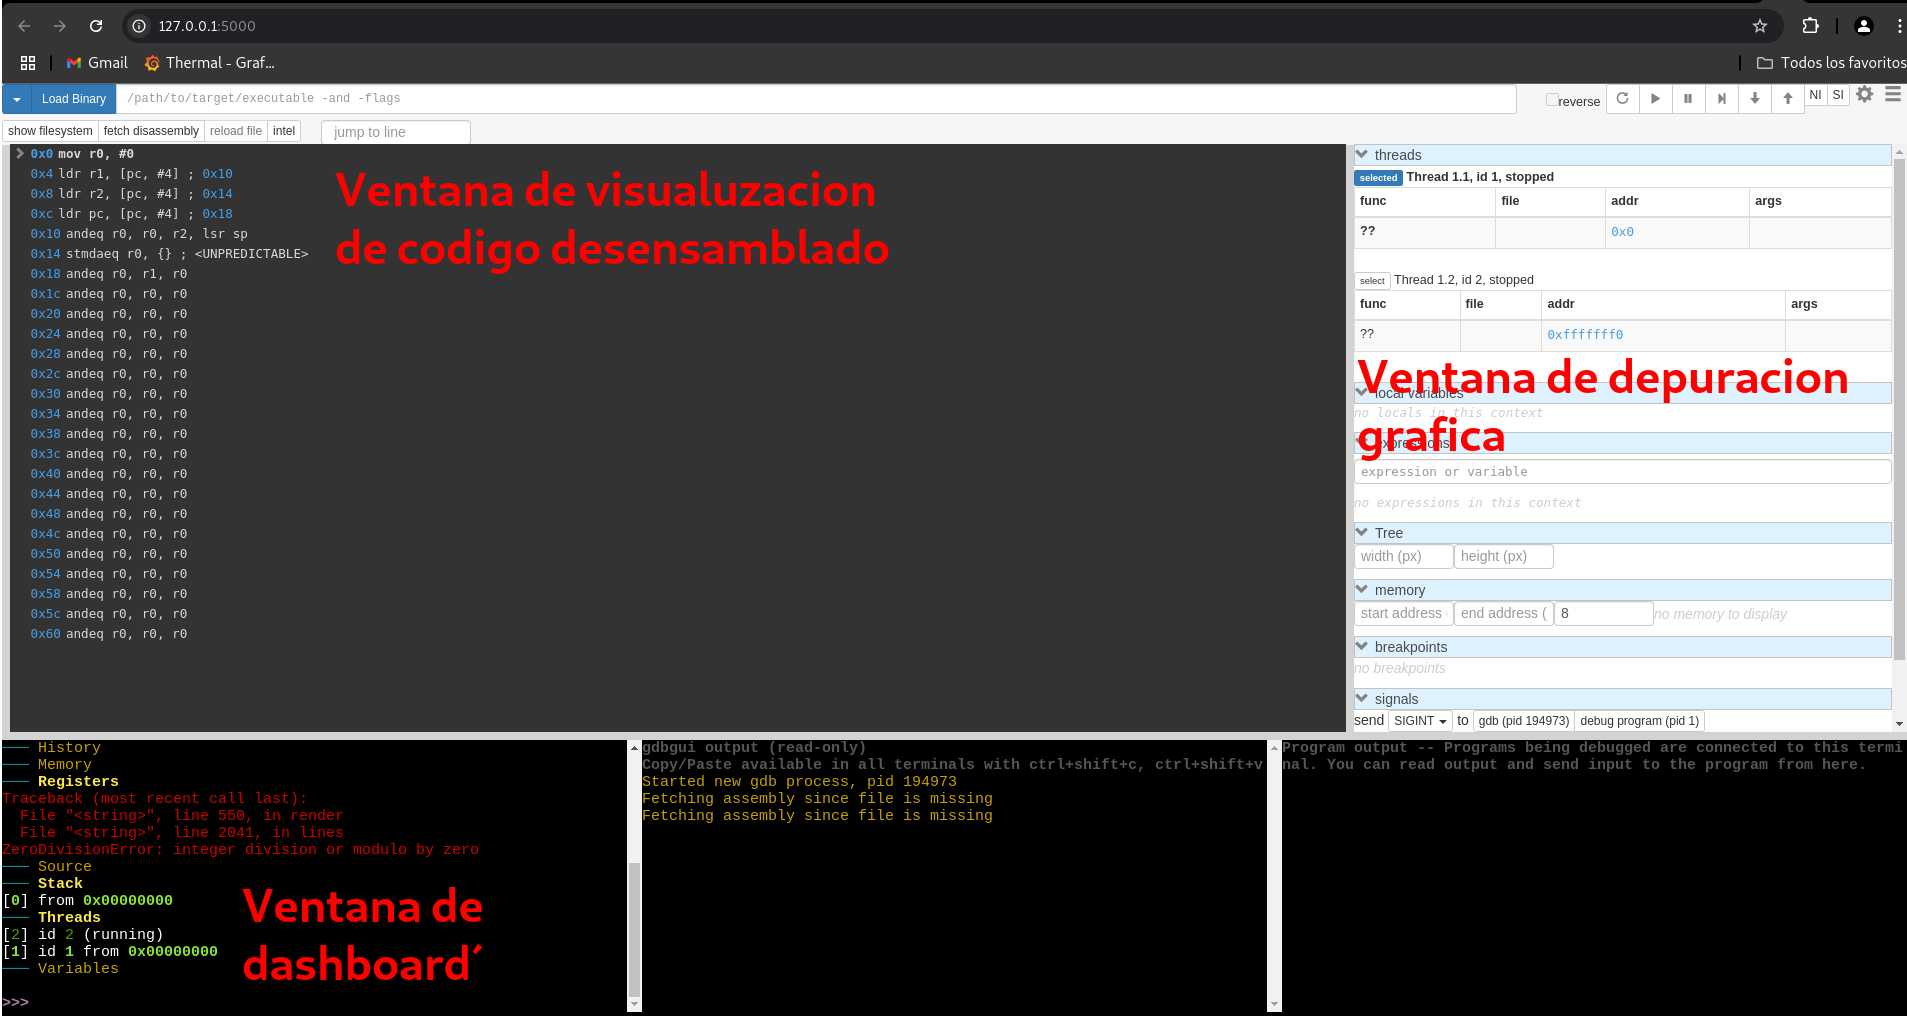Open the hamburger menu icon
The width and height of the screenshot is (1907, 1016).
pyautogui.click(x=1893, y=94)
